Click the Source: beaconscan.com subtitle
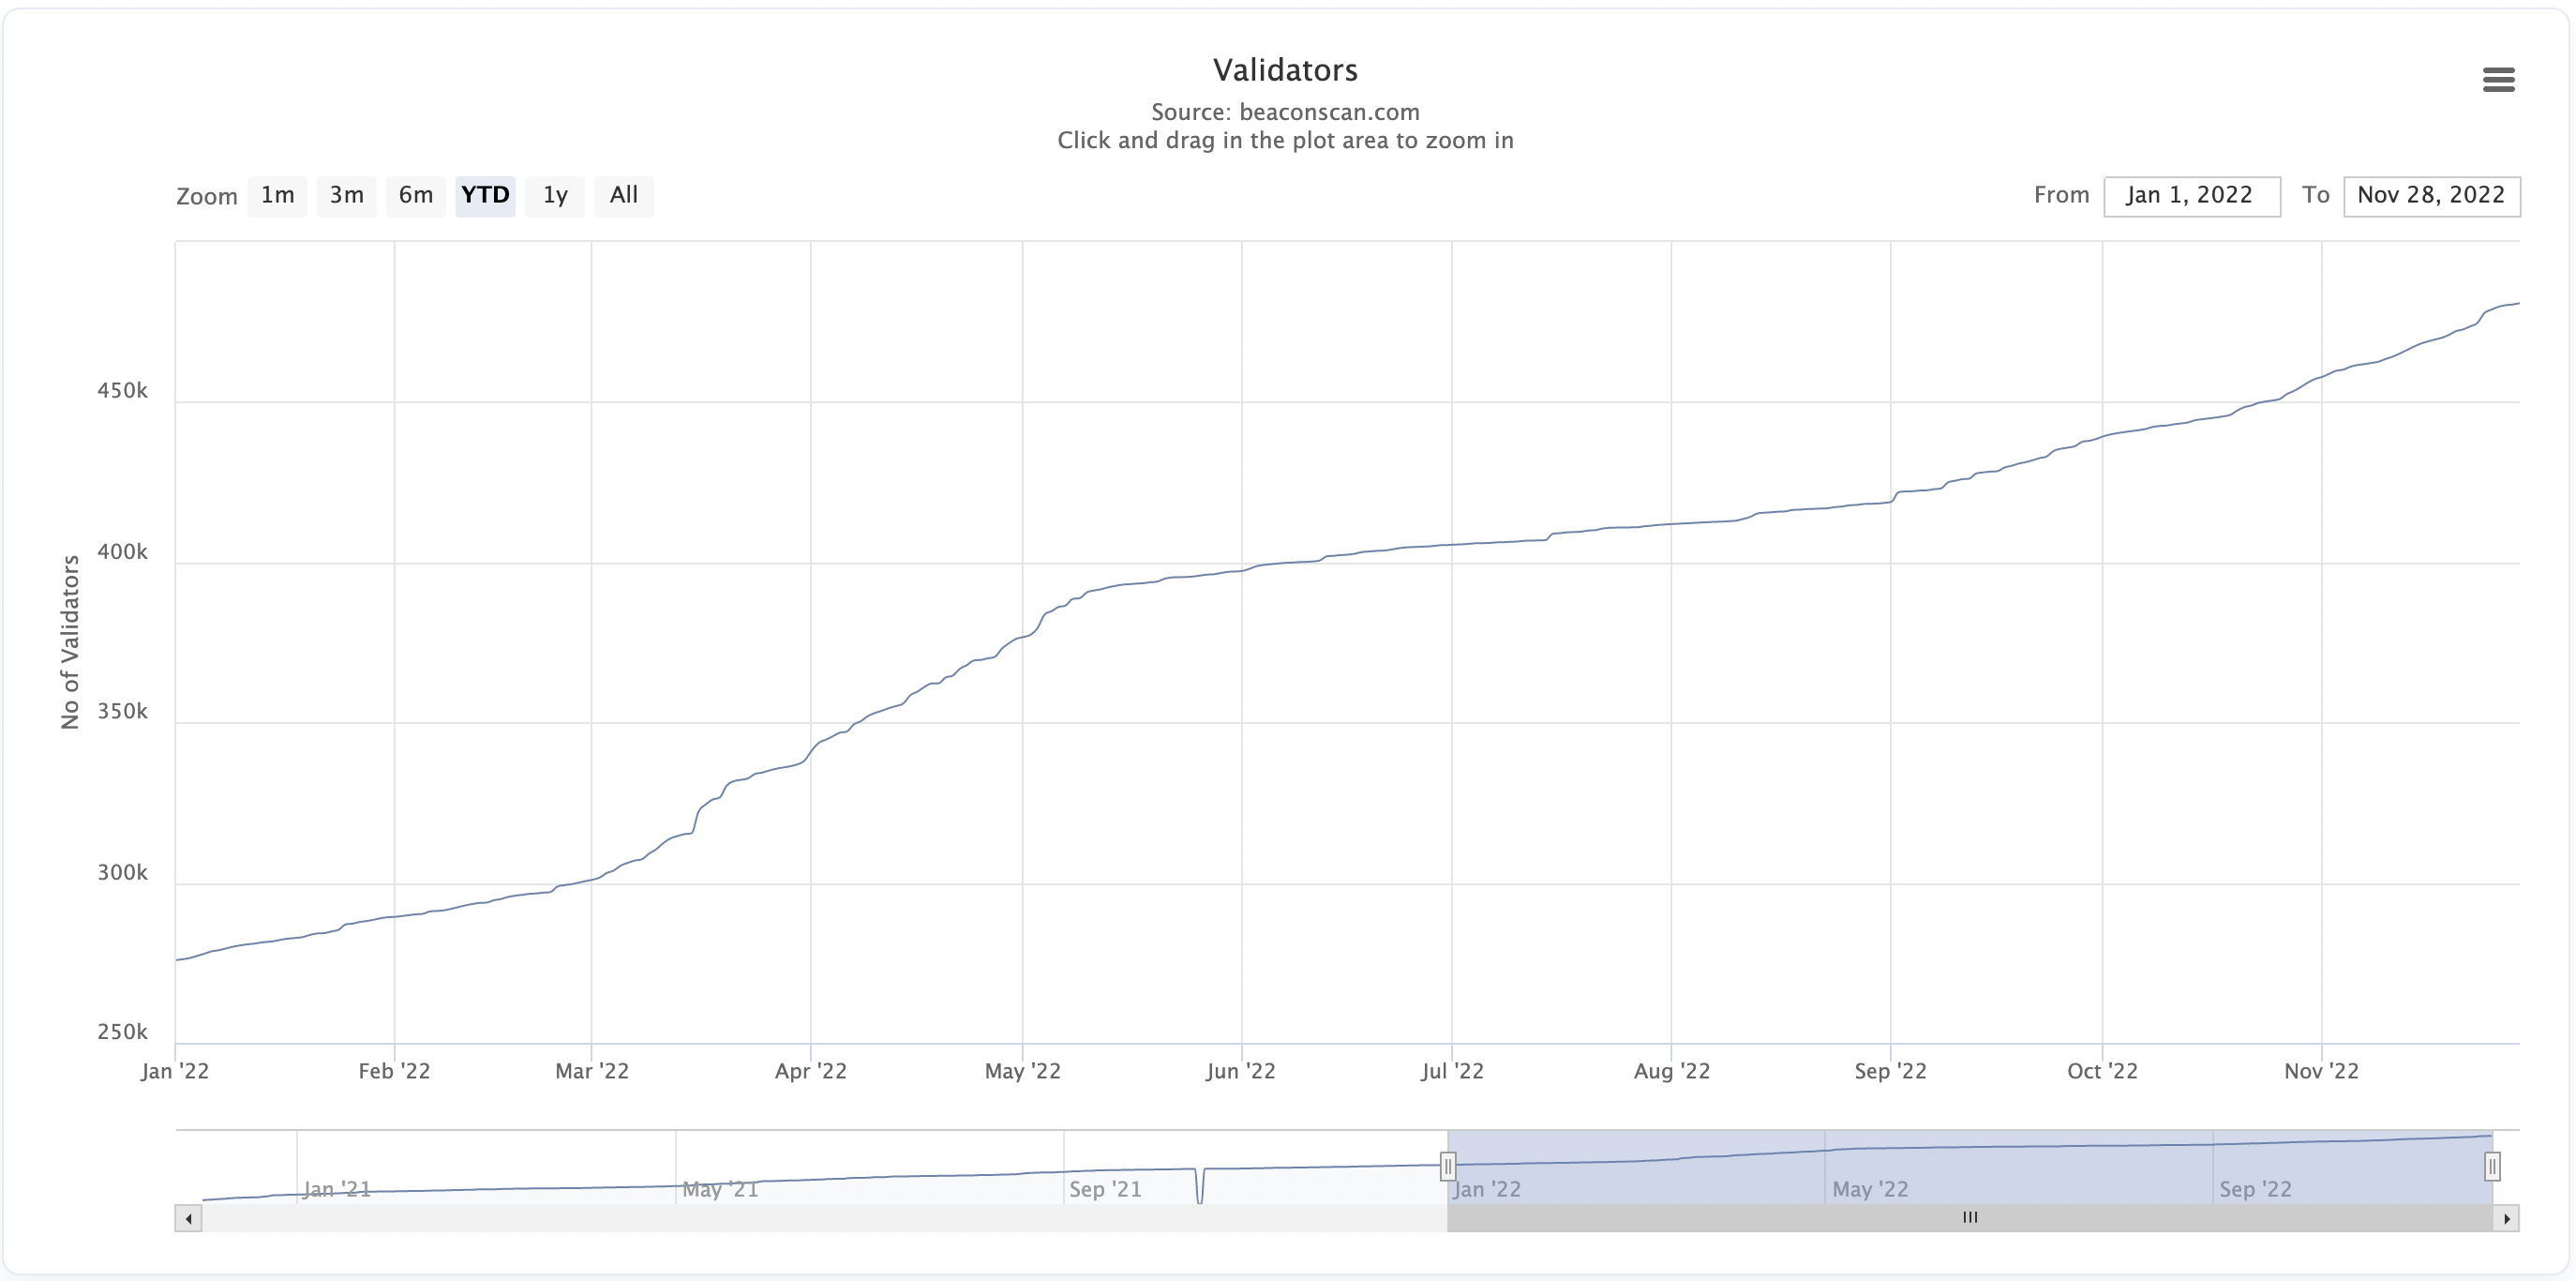 click(x=1285, y=112)
